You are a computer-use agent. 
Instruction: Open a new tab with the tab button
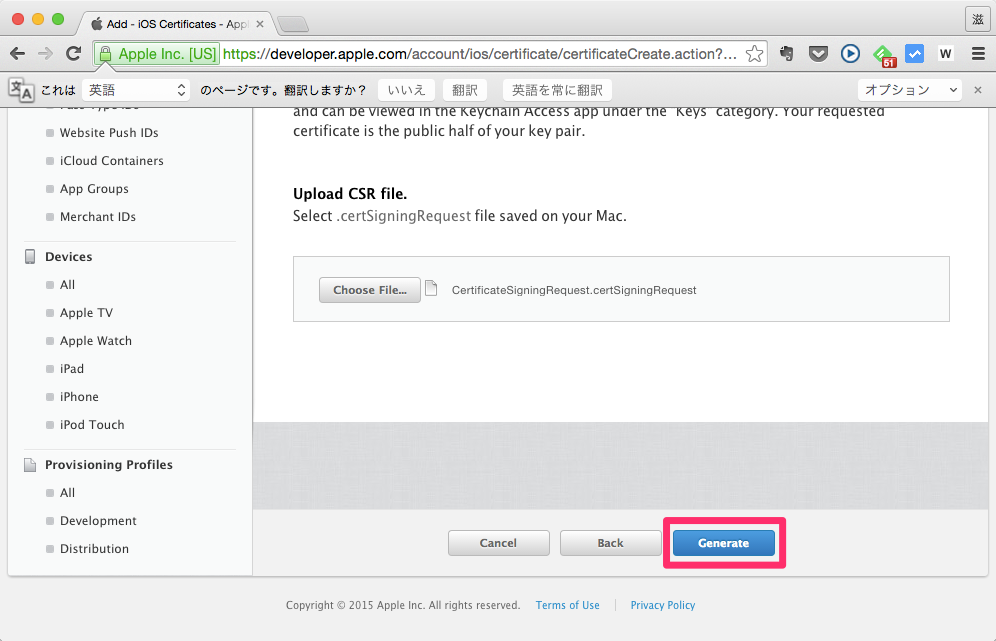(x=293, y=25)
